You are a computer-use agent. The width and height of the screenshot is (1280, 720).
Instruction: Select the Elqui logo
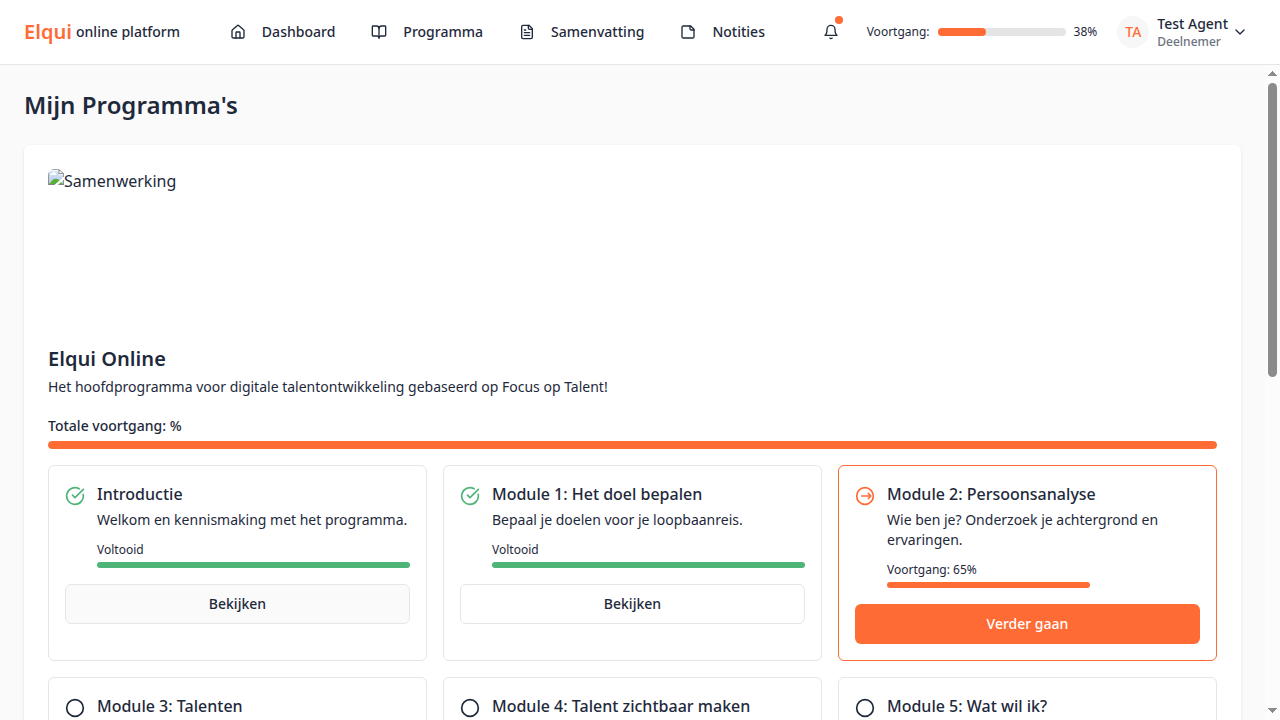click(x=47, y=31)
